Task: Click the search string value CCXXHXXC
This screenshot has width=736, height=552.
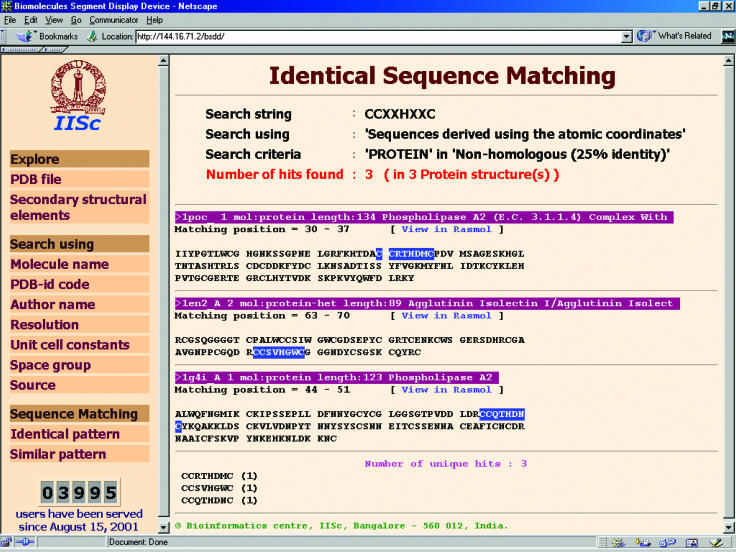Action: [x=400, y=114]
